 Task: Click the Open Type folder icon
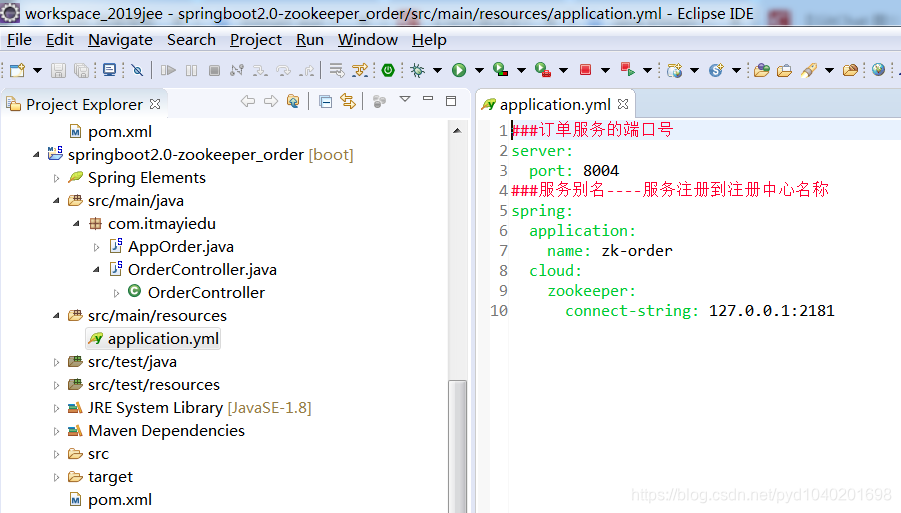(x=762, y=70)
